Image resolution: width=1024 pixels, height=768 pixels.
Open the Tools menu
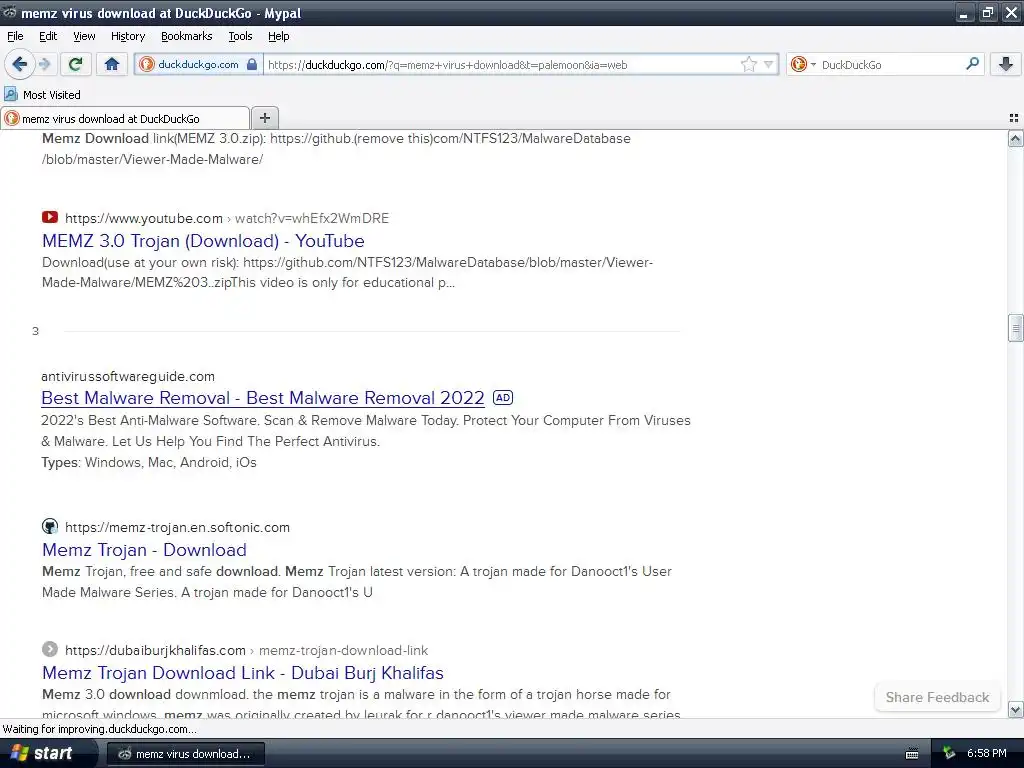pos(240,37)
